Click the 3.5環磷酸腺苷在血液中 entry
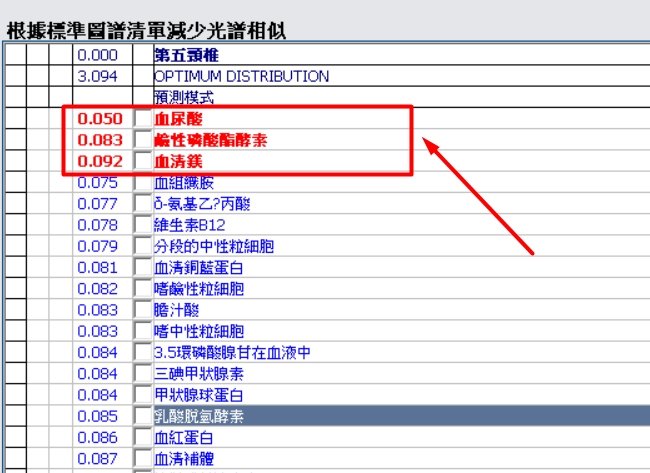Image resolution: width=650 pixels, height=473 pixels. (x=232, y=352)
